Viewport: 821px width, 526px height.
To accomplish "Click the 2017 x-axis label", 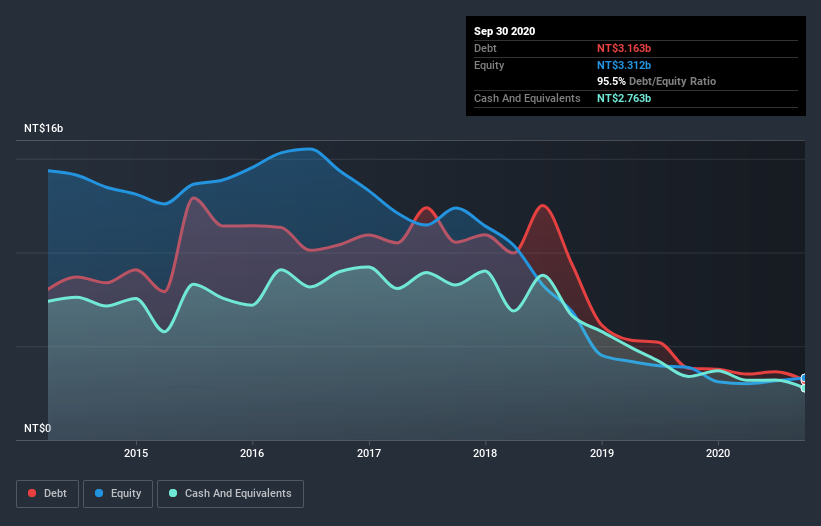I will click(369, 453).
